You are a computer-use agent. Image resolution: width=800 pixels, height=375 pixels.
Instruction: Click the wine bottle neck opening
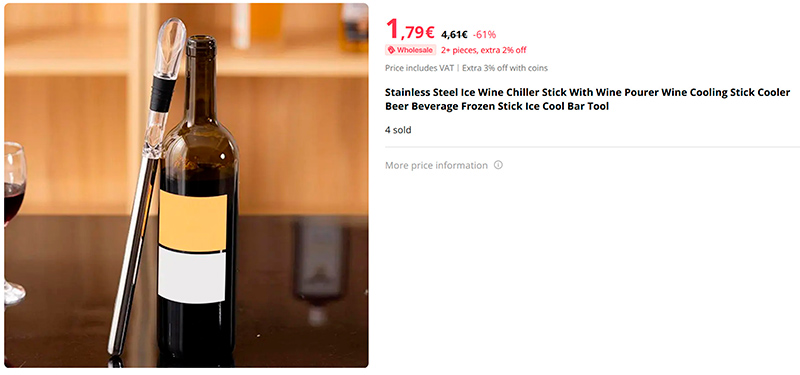(200, 41)
